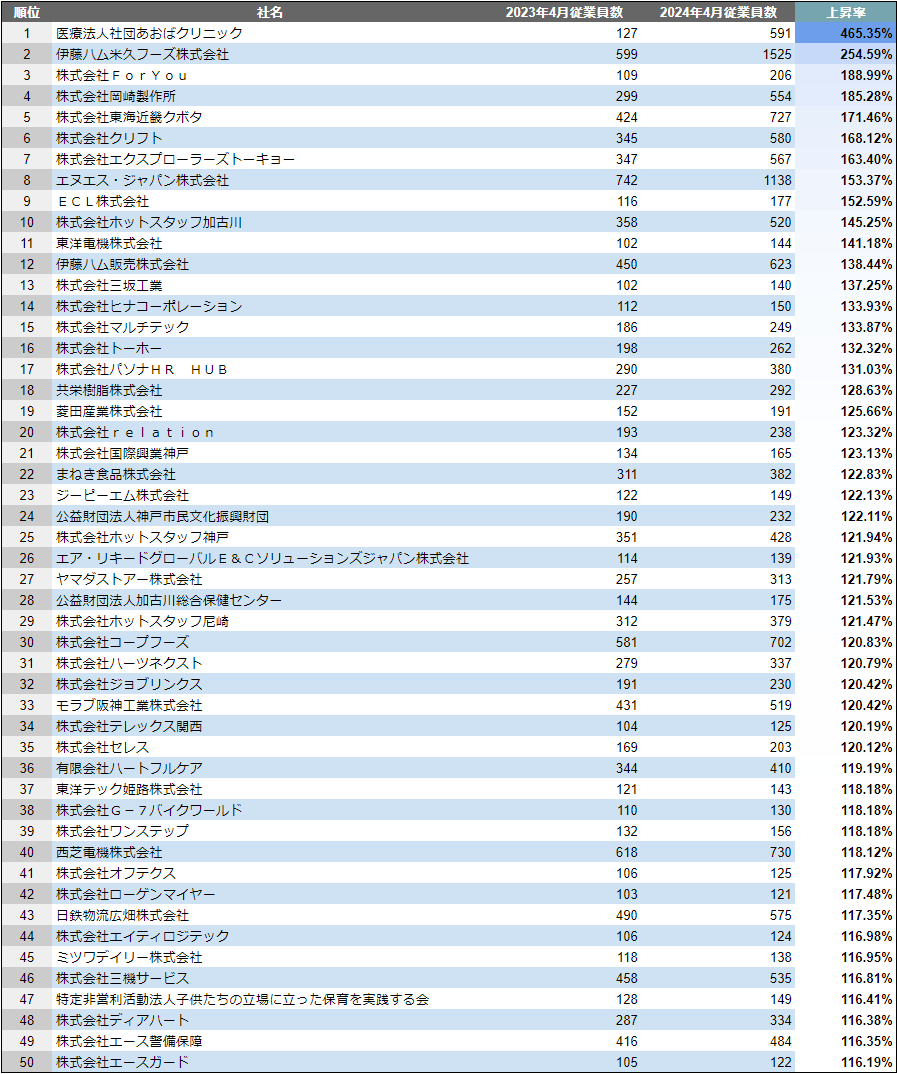Click 株式会社ヒナコーポレーション
Viewport: 897px width, 1074px height.
(x=149, y=306)
